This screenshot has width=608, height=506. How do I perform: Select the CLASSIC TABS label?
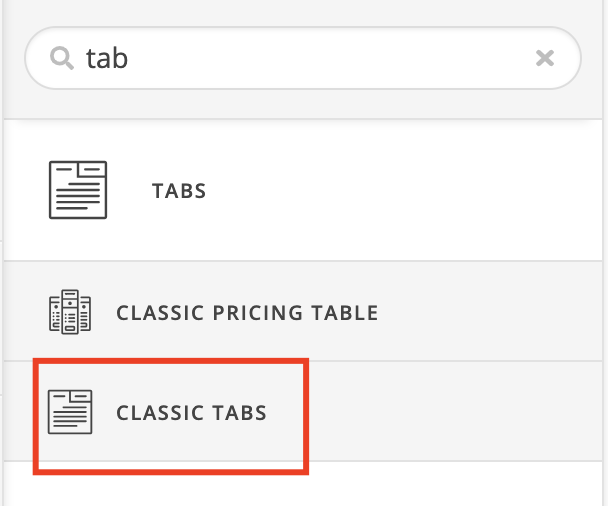pos(192,413)
